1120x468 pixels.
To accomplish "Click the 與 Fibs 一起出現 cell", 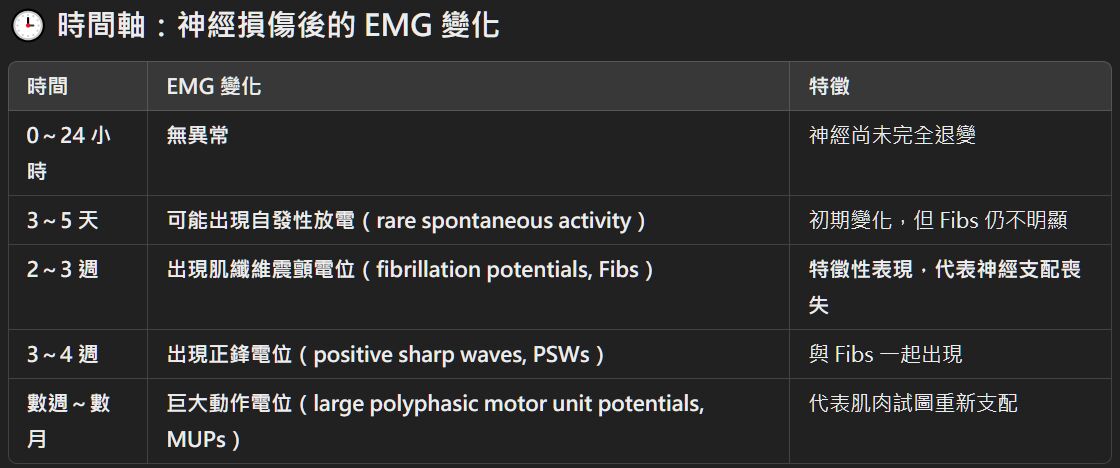I will tap(886, 354).
